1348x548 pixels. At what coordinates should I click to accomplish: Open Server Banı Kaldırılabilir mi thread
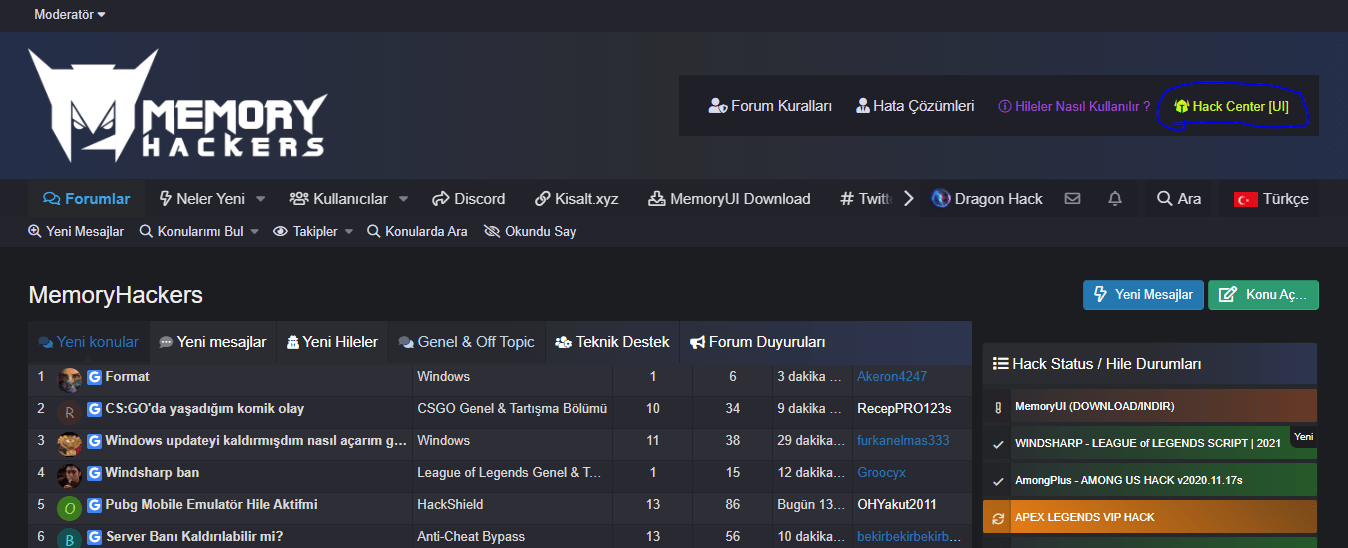194,537
